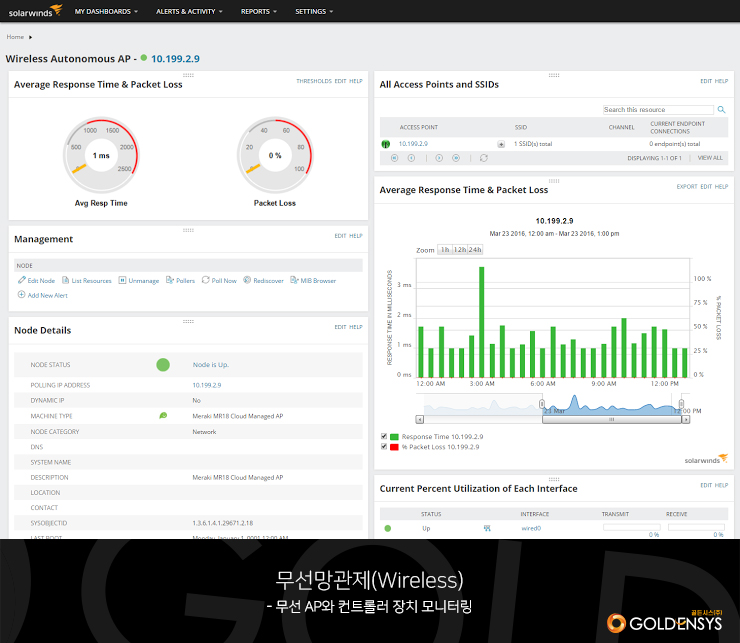Click Edit on All Access Points panel
This screenshot has width=740, height=643.
[706, 81]
